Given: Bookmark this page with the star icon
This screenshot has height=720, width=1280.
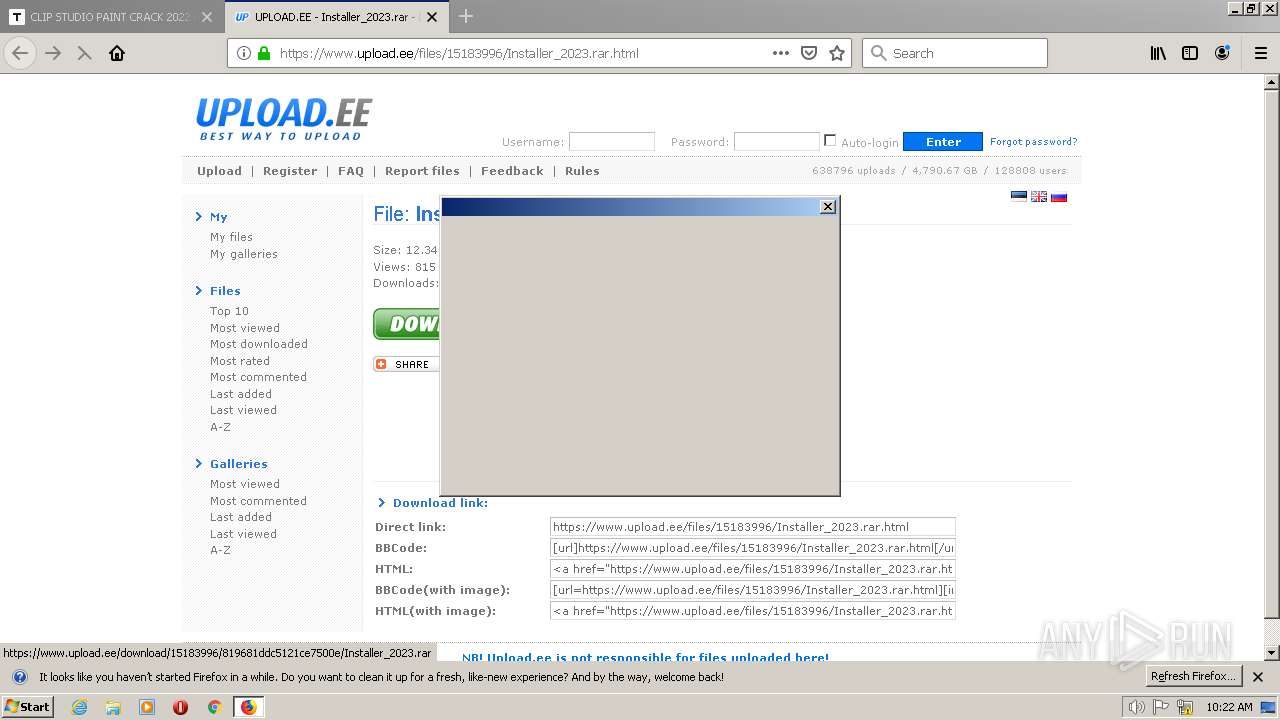Looking at the screenshot, I should pos(837,53).
